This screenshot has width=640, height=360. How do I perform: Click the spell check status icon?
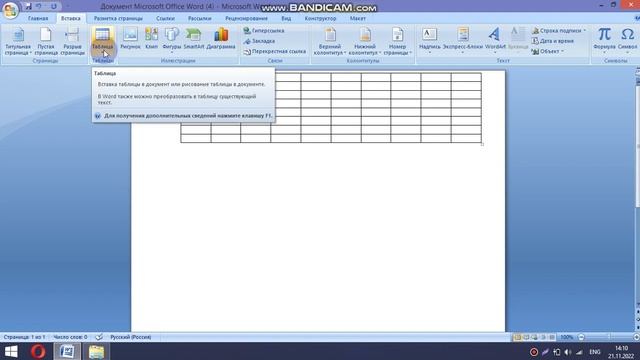99,337
